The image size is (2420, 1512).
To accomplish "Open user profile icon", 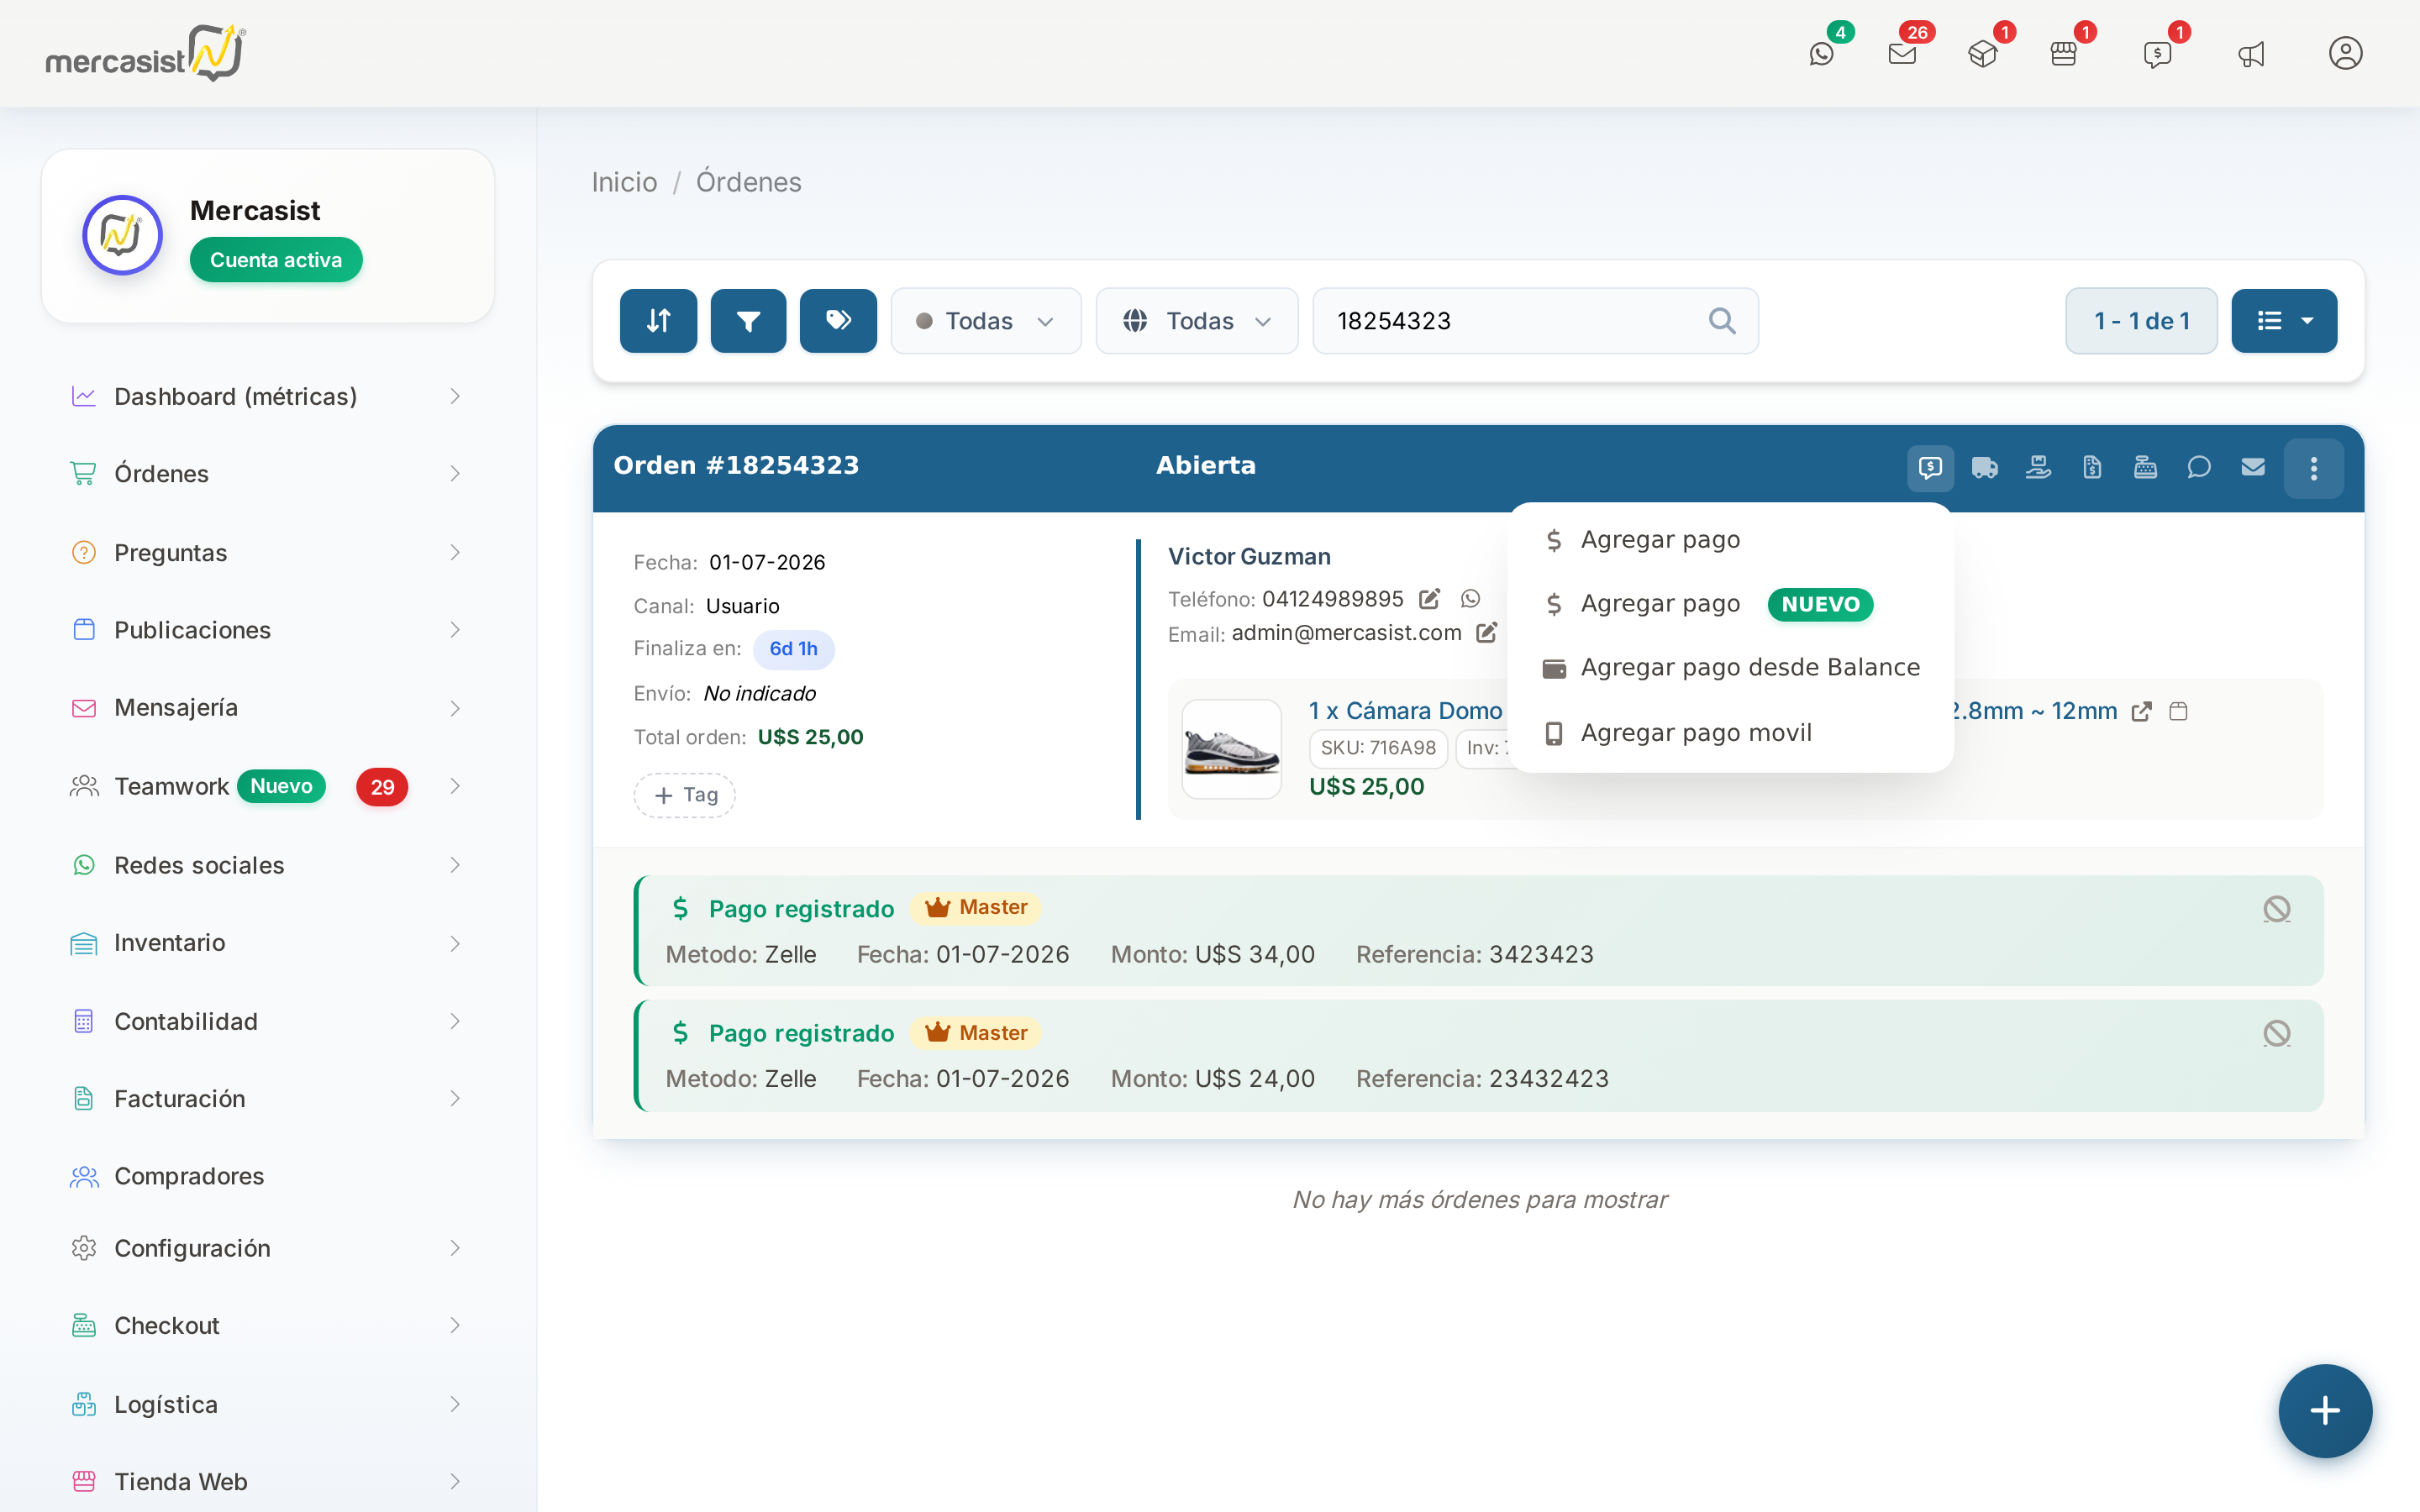I will tap(2345, 53).
